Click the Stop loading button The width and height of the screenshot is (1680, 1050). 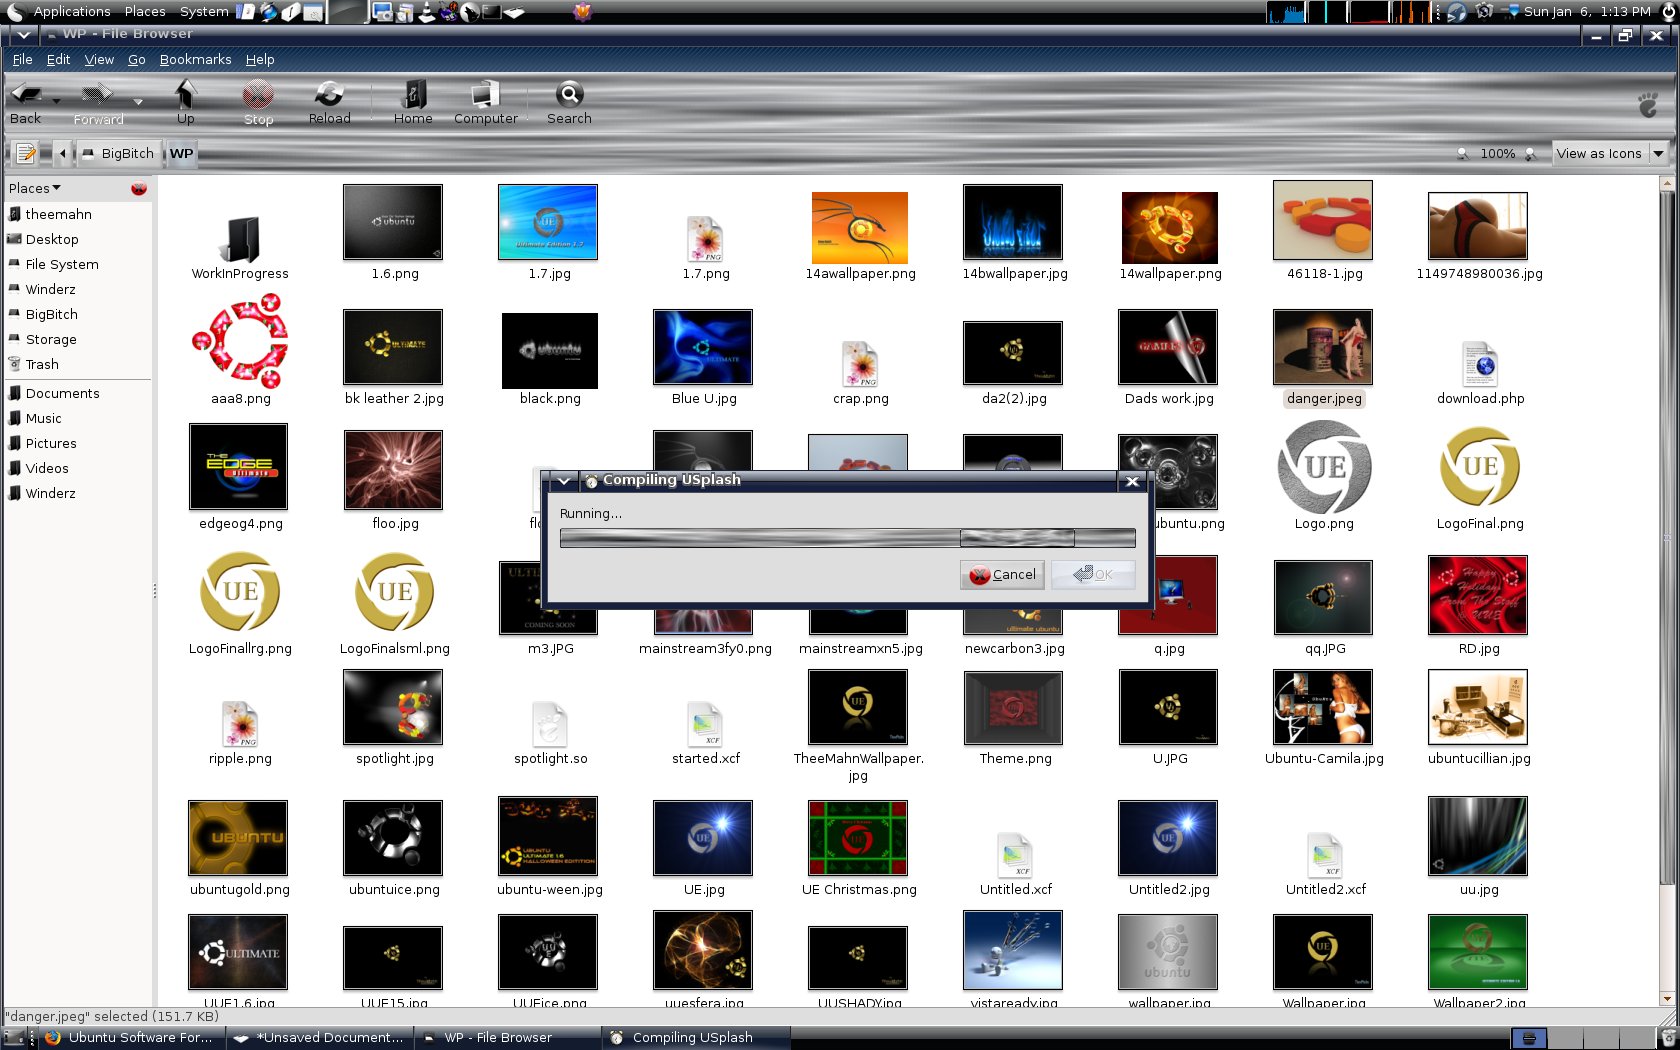258,102
